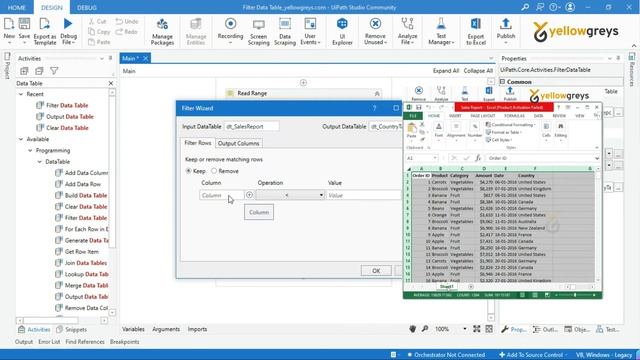Select the Filter Rows tab
Screen dimensions: 640x360
pos(198,143)
